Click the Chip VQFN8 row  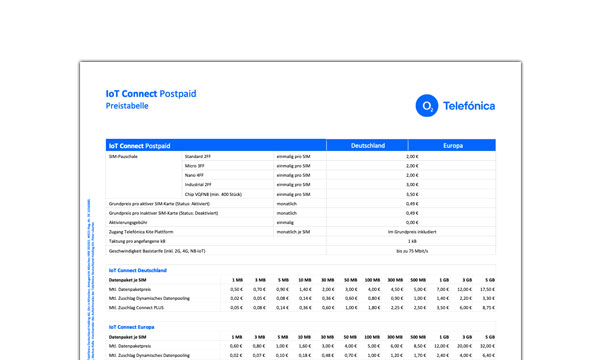click(301, 194)
